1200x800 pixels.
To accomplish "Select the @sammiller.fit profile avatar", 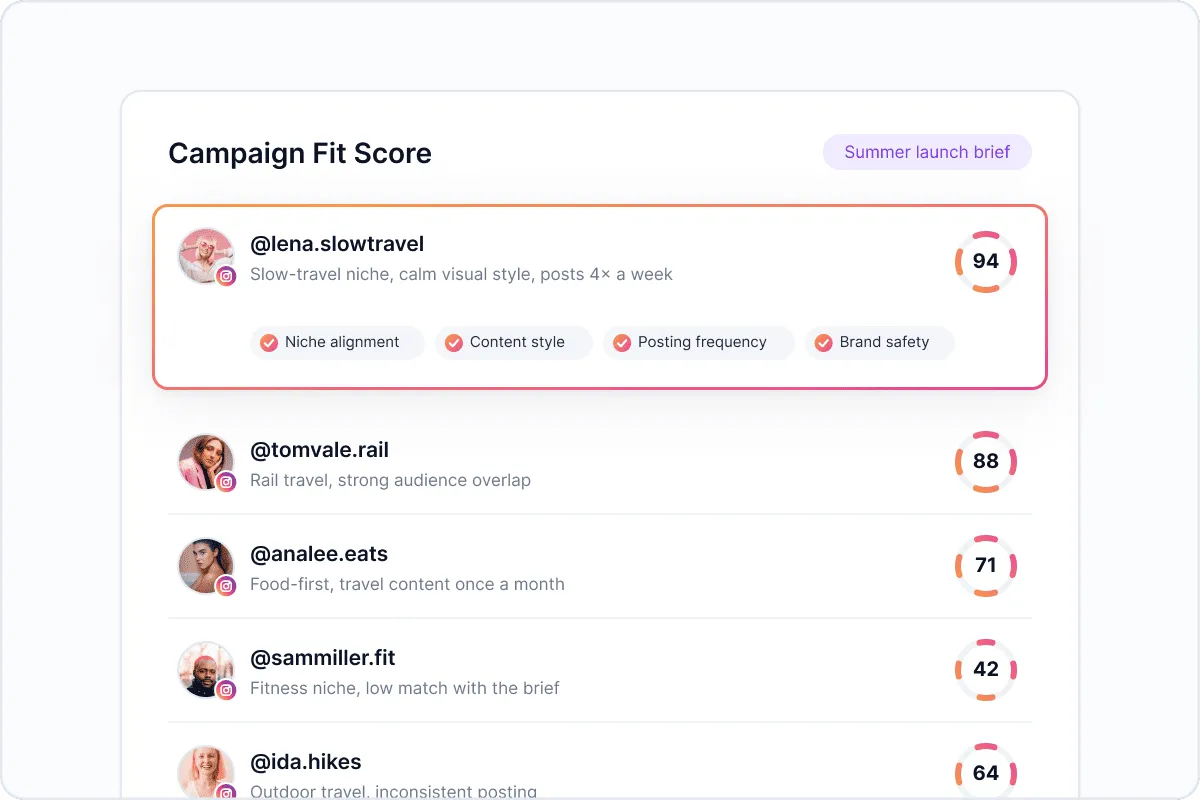I will click(206, 670).
